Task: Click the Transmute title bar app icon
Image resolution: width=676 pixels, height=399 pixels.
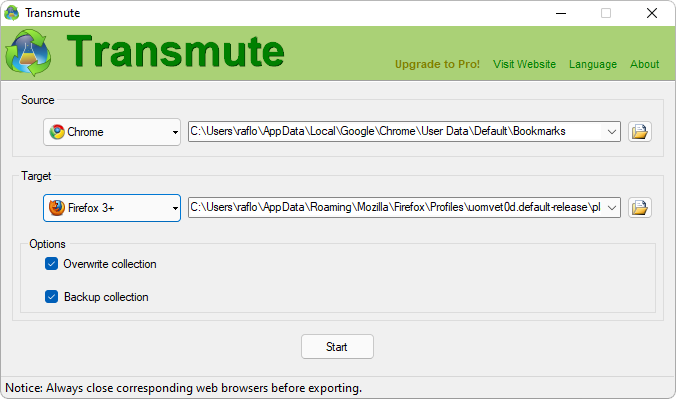Action: pyautogui.click(x=12, y=13)
